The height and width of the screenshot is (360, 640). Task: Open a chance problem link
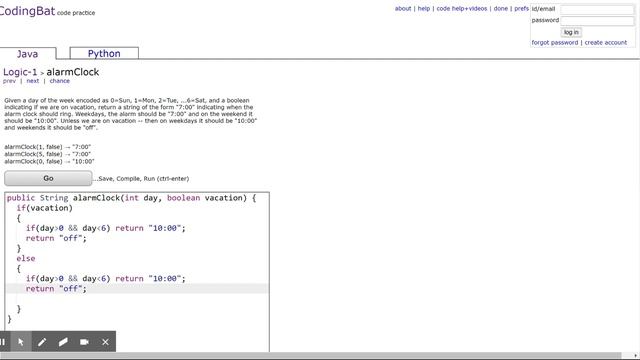pos(60,81)
